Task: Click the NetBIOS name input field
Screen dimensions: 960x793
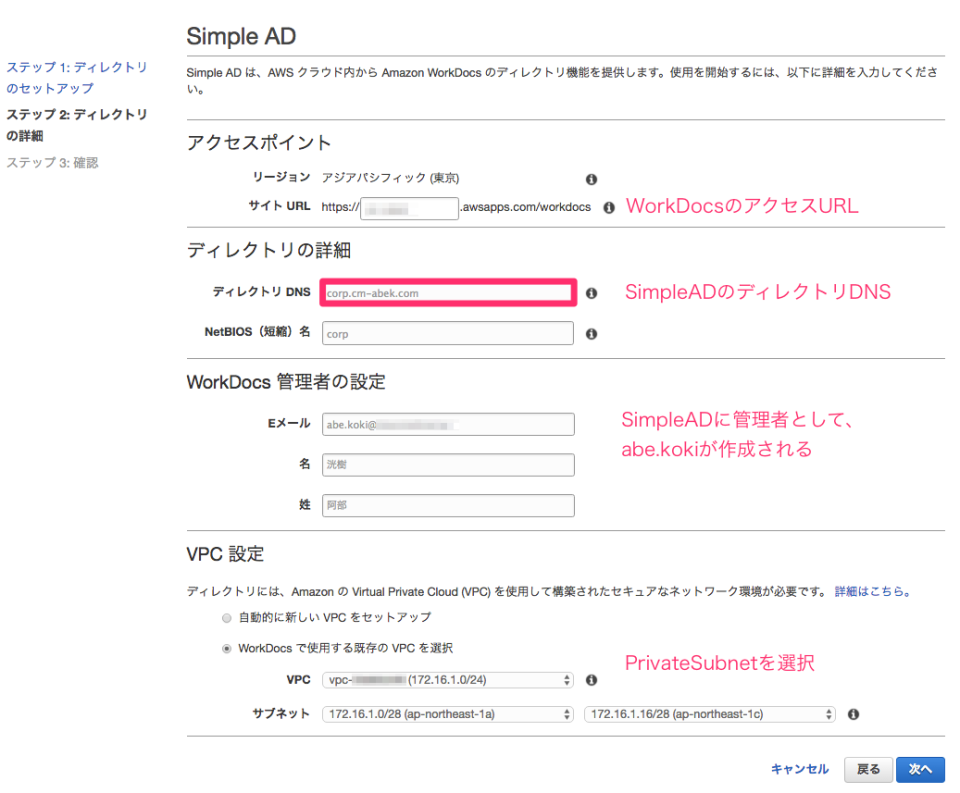Action: pyautogui.click(x=448, y=334)
